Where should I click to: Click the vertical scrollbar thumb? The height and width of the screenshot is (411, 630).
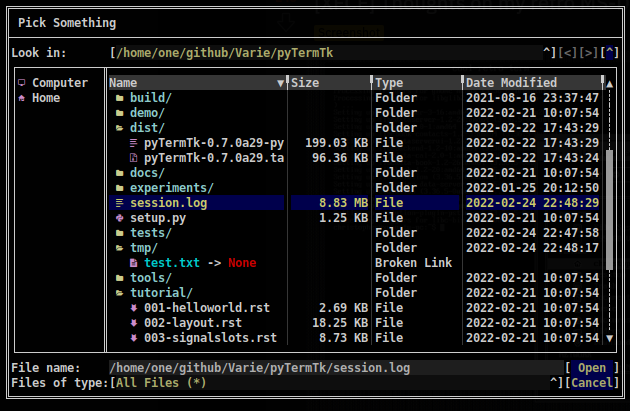pyautogui.click(x=610, y=210)
